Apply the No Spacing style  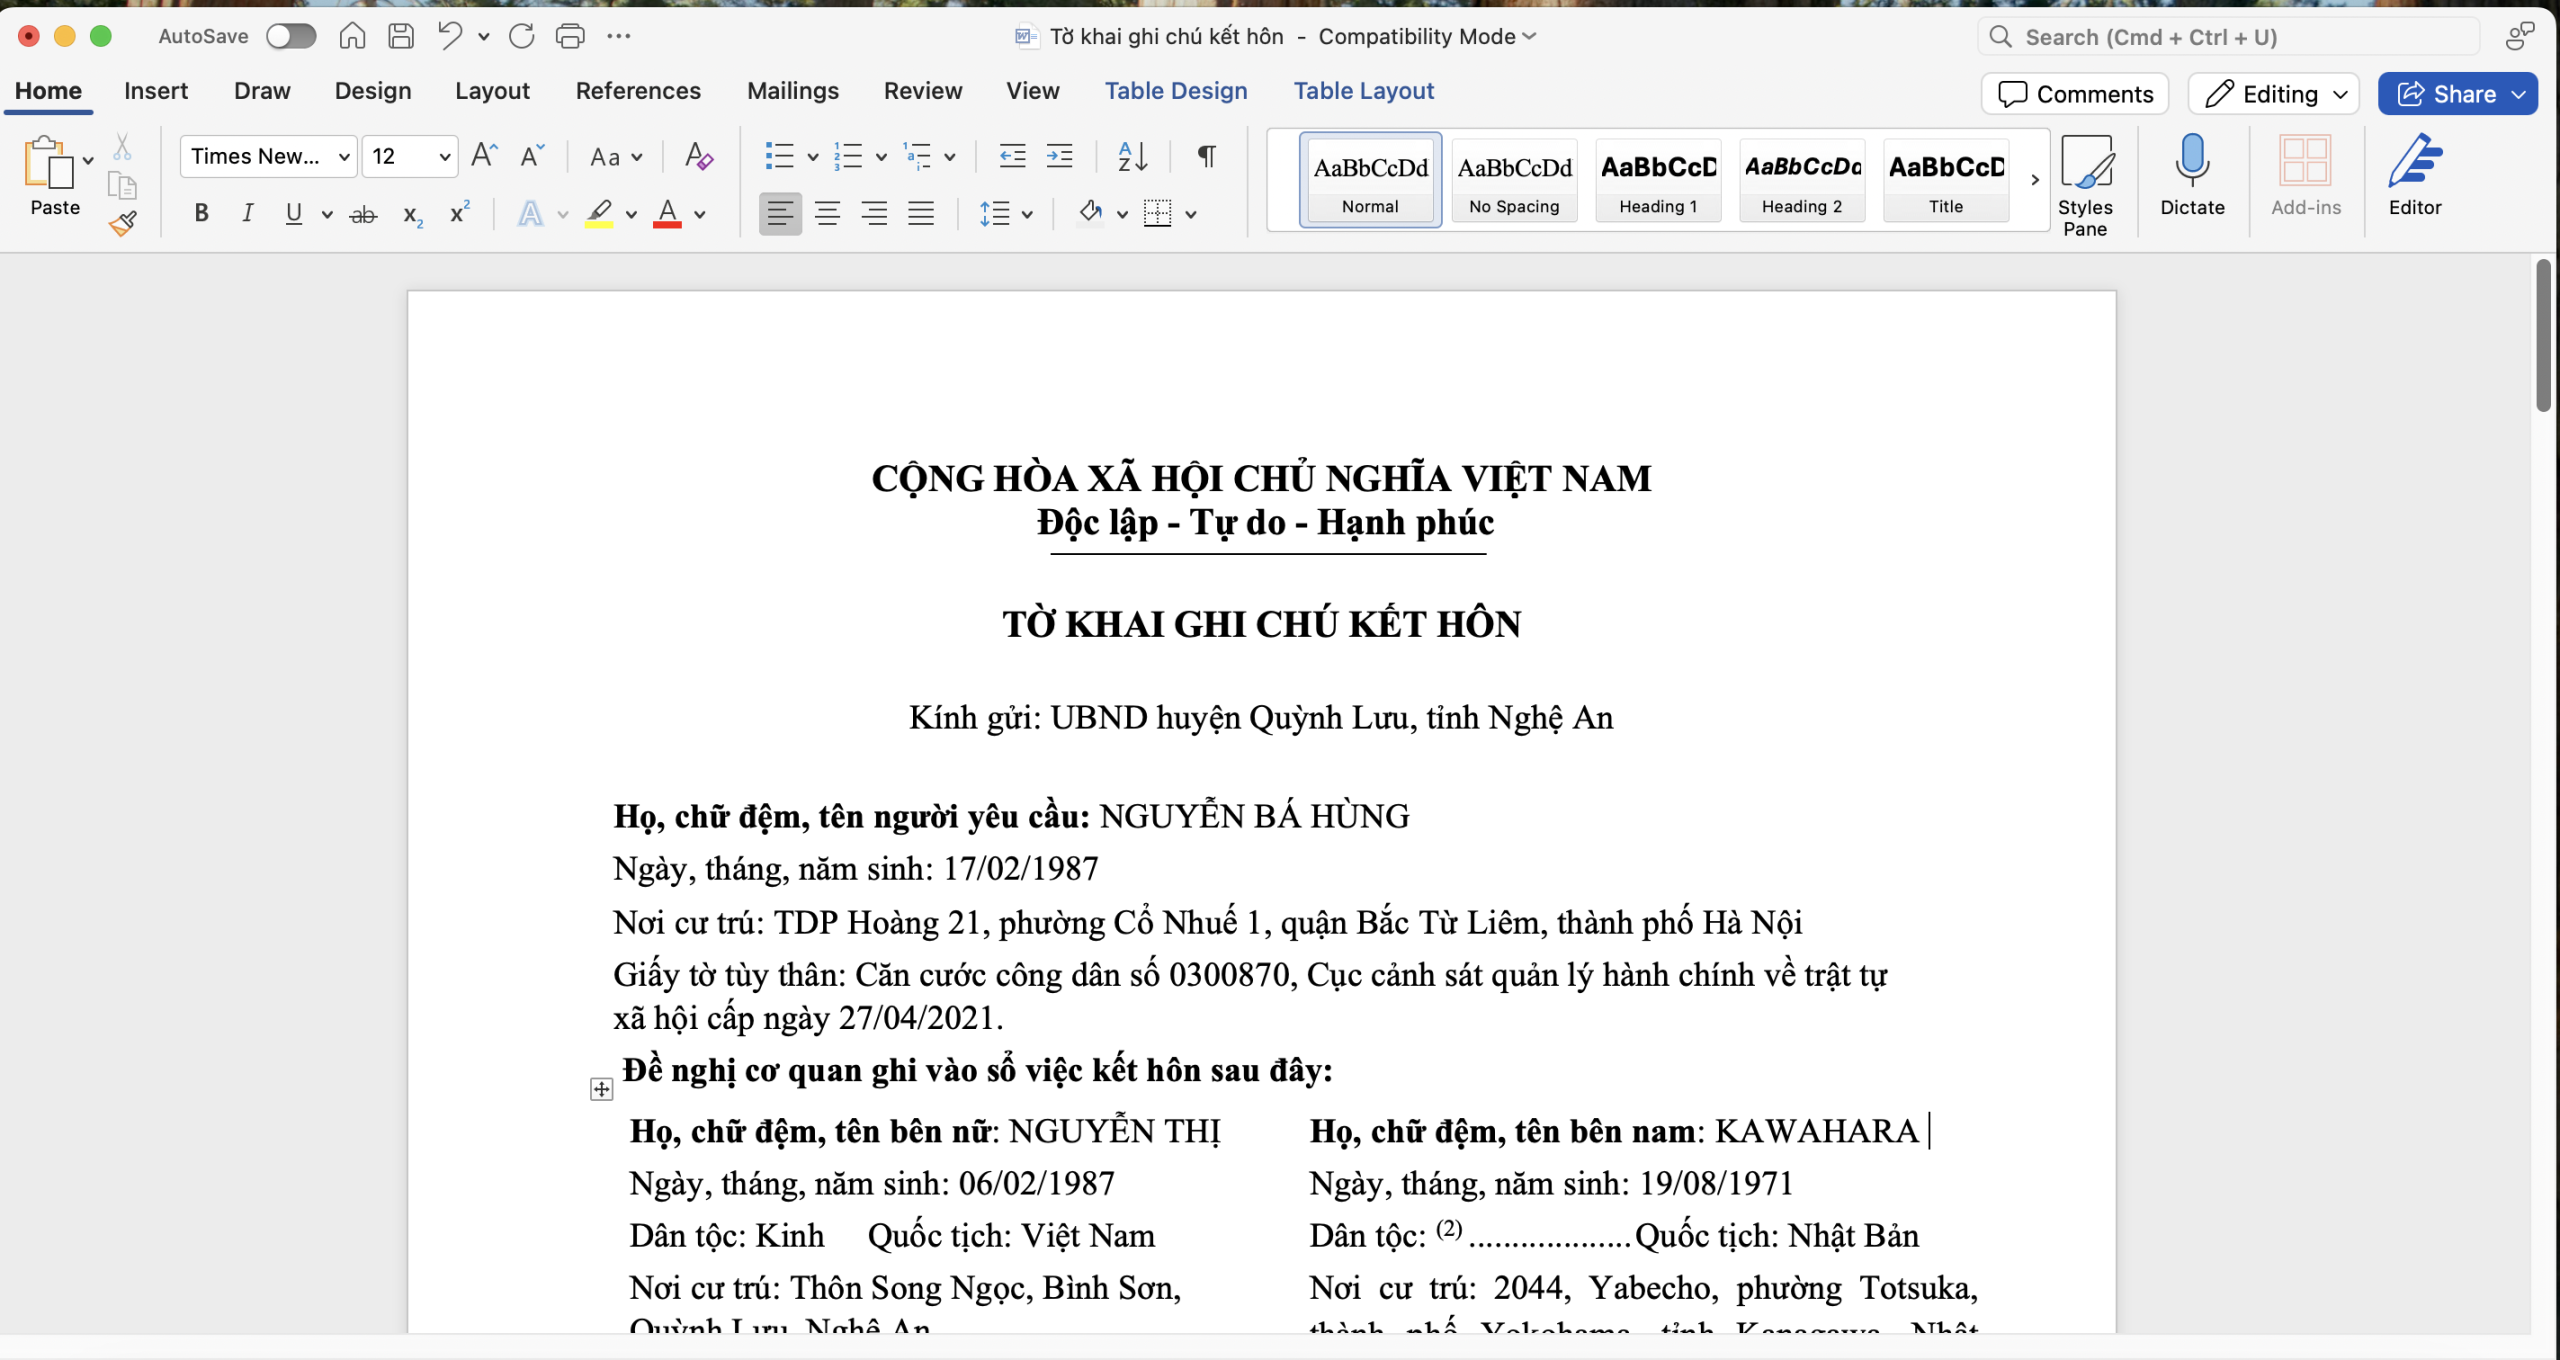point(1514,180)
